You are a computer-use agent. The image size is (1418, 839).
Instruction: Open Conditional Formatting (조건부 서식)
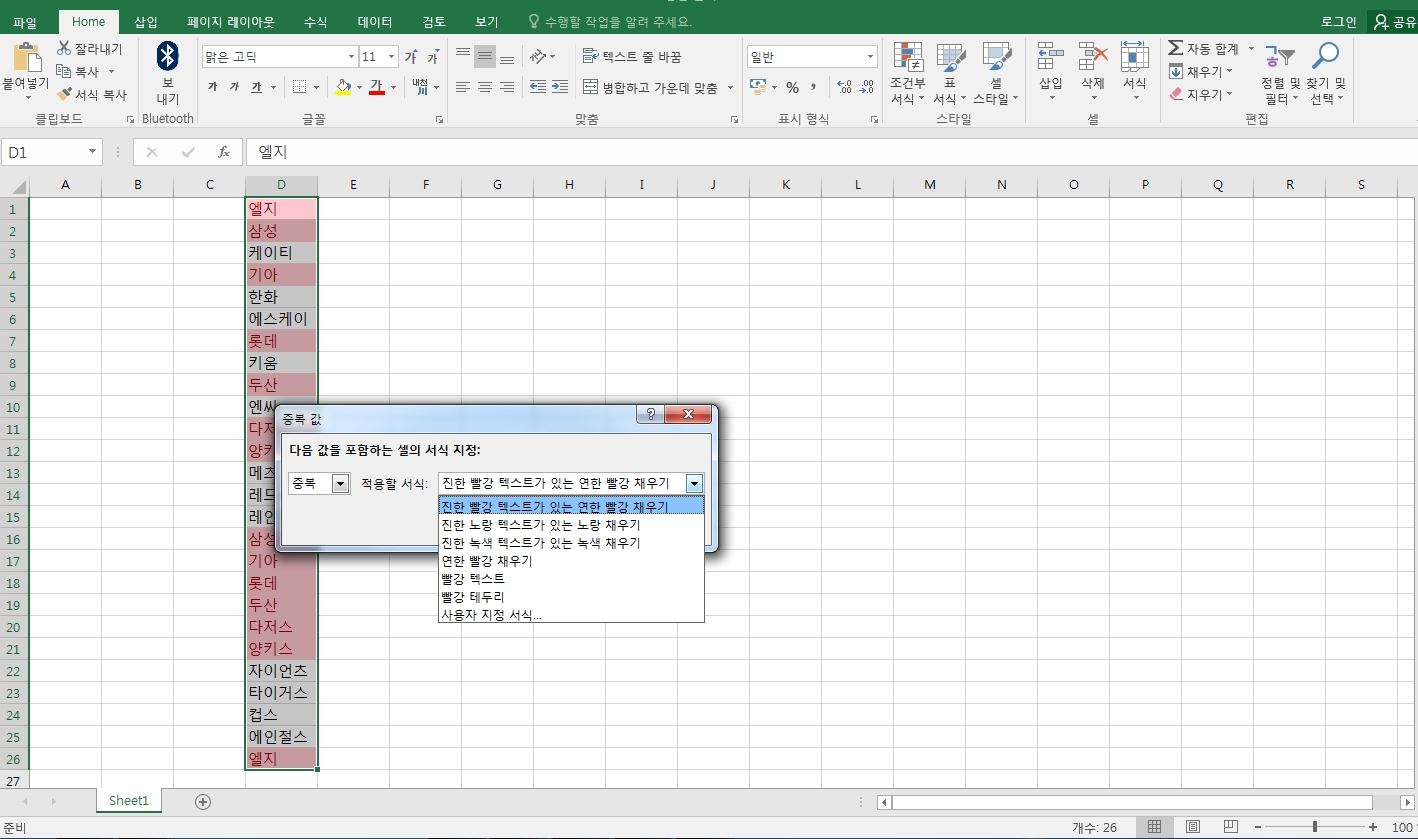pyautogui.click(x=908, y=74)
